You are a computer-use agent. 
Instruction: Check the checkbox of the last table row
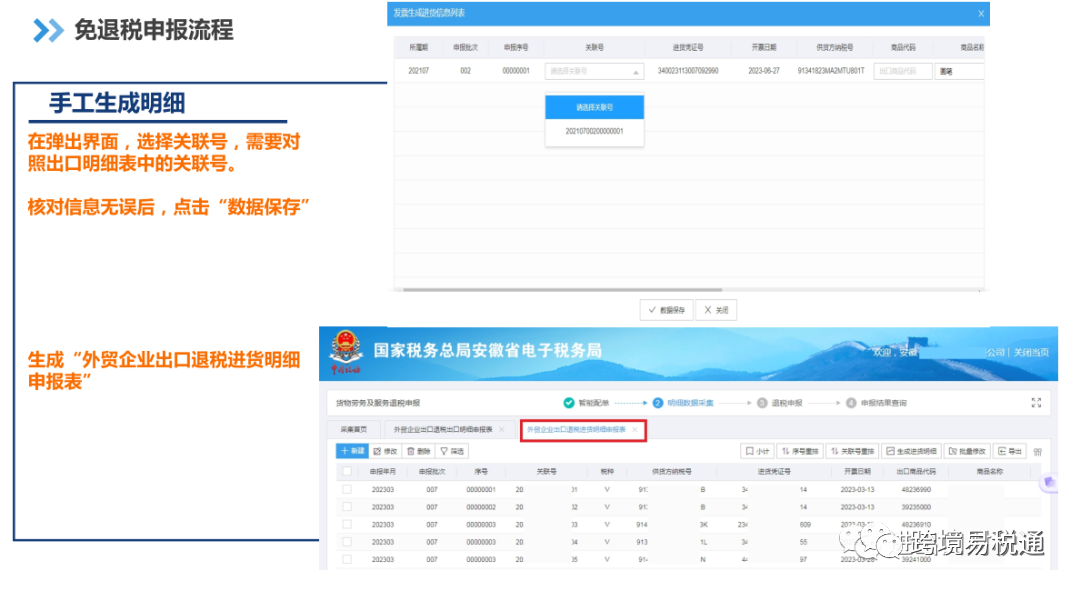345,559
